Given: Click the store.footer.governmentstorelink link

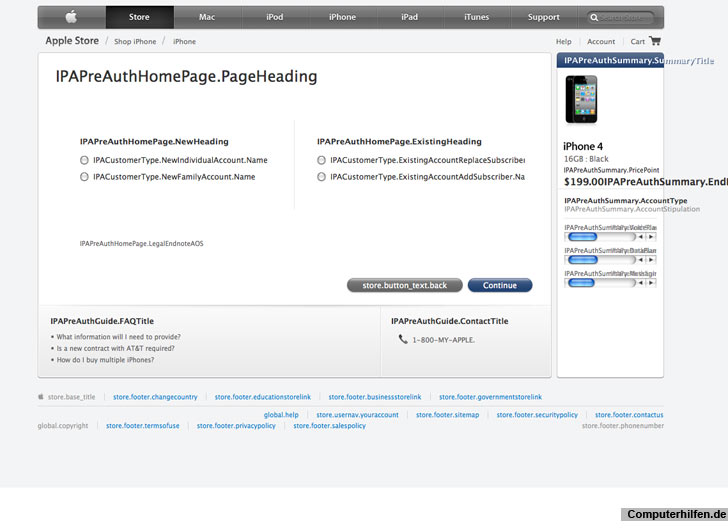Looking at the screenshot, I should coord(491,397).
